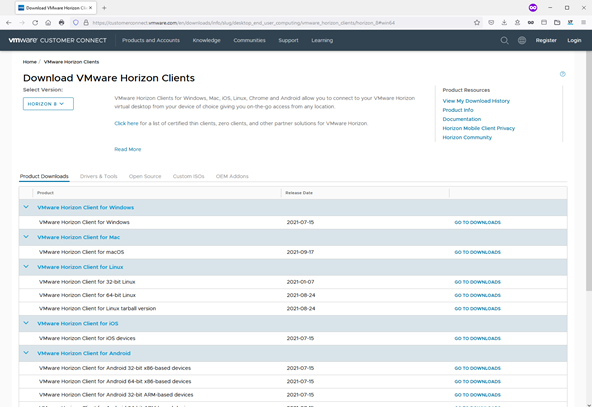Image resolution: width=592 pixels, height=407 pixels.
Task: Go to downloads for iOS devices
Action: coord(478,339)
